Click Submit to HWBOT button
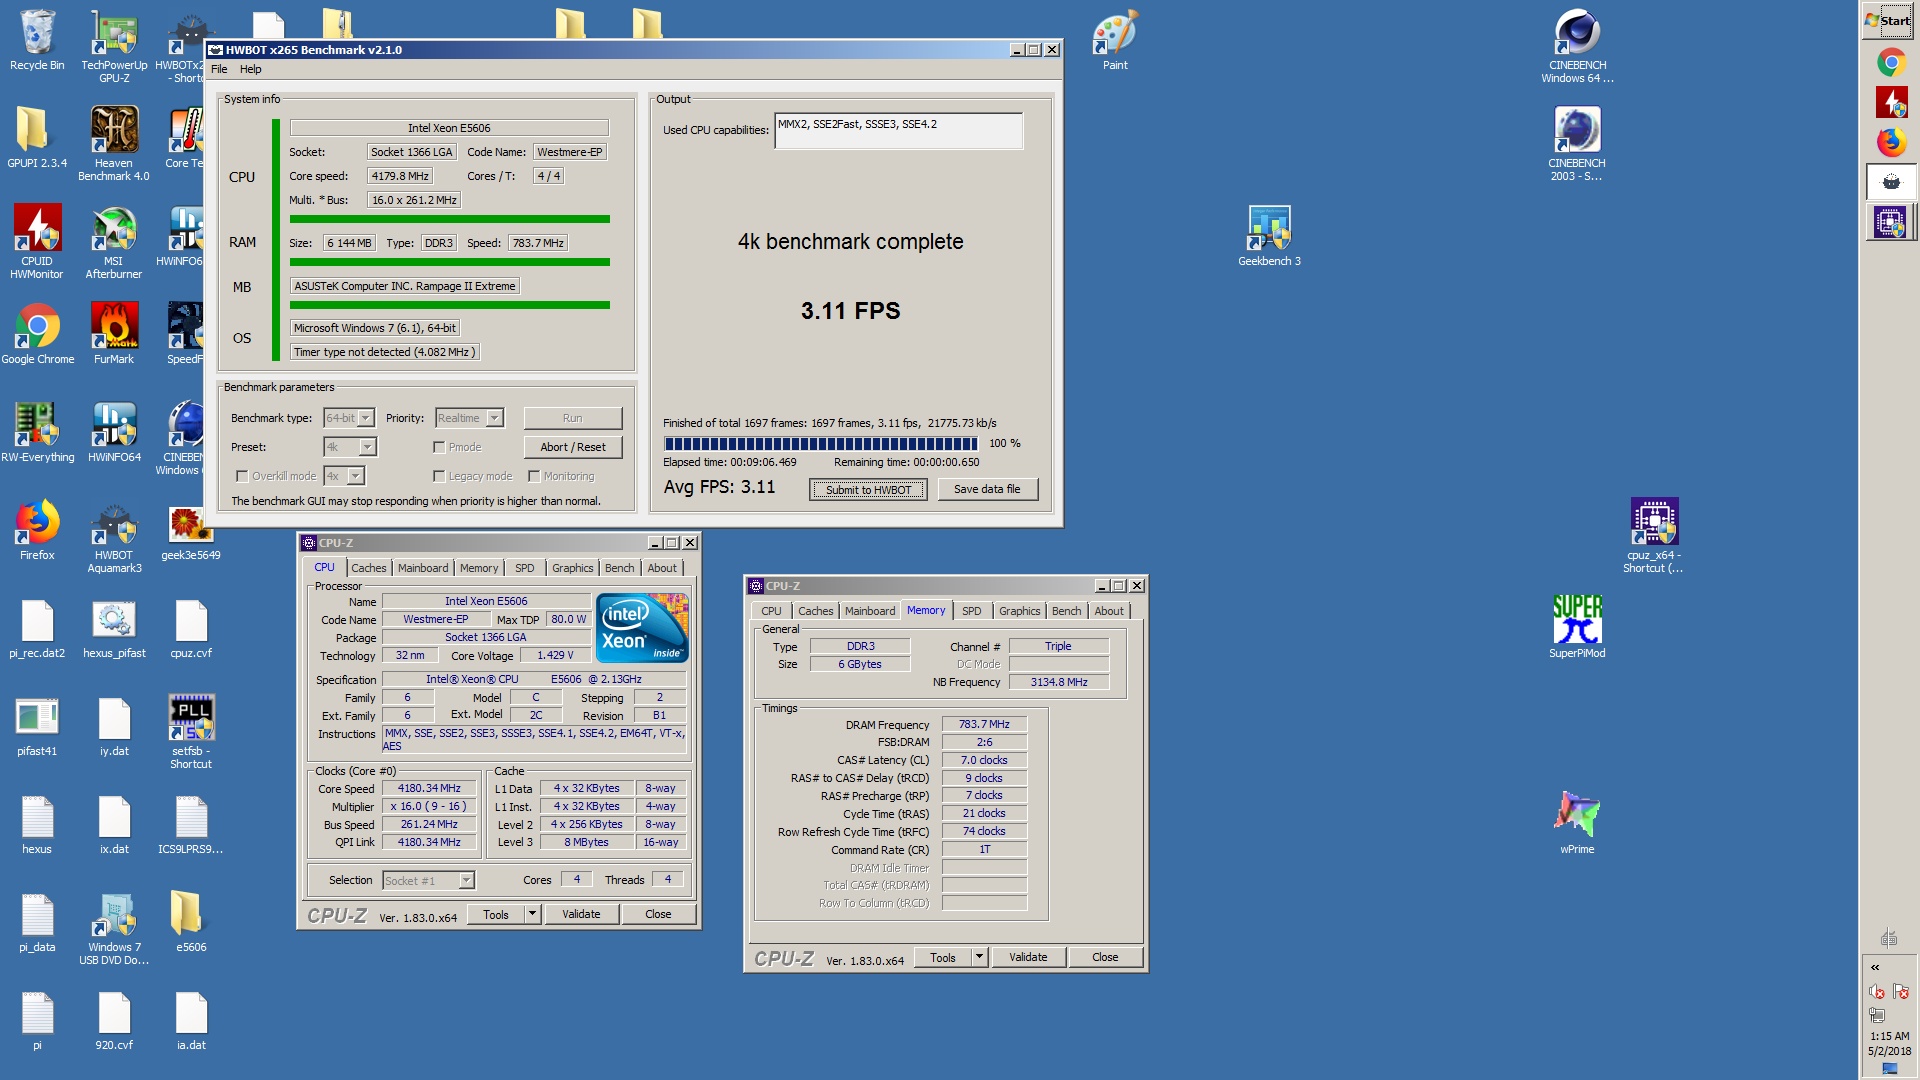Image resolution: width=1920 pixels, height=1080 pixels. coord(868,490)
